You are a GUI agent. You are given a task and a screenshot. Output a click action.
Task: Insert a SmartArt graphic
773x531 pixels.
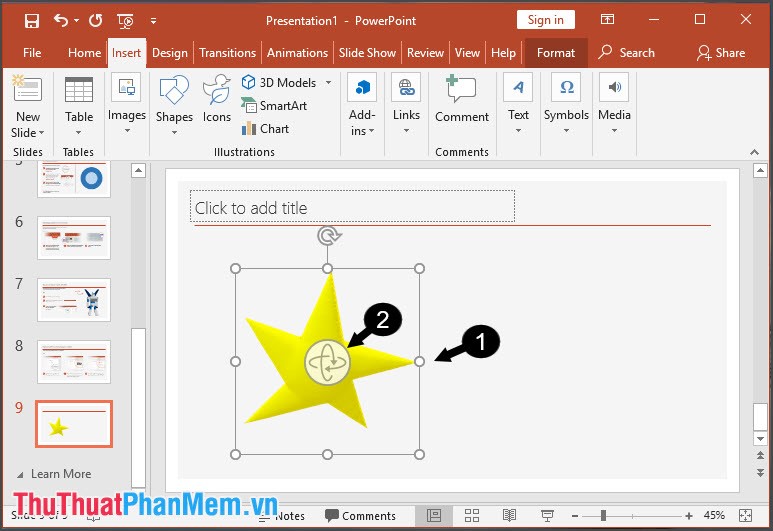[x=275, y=106]
